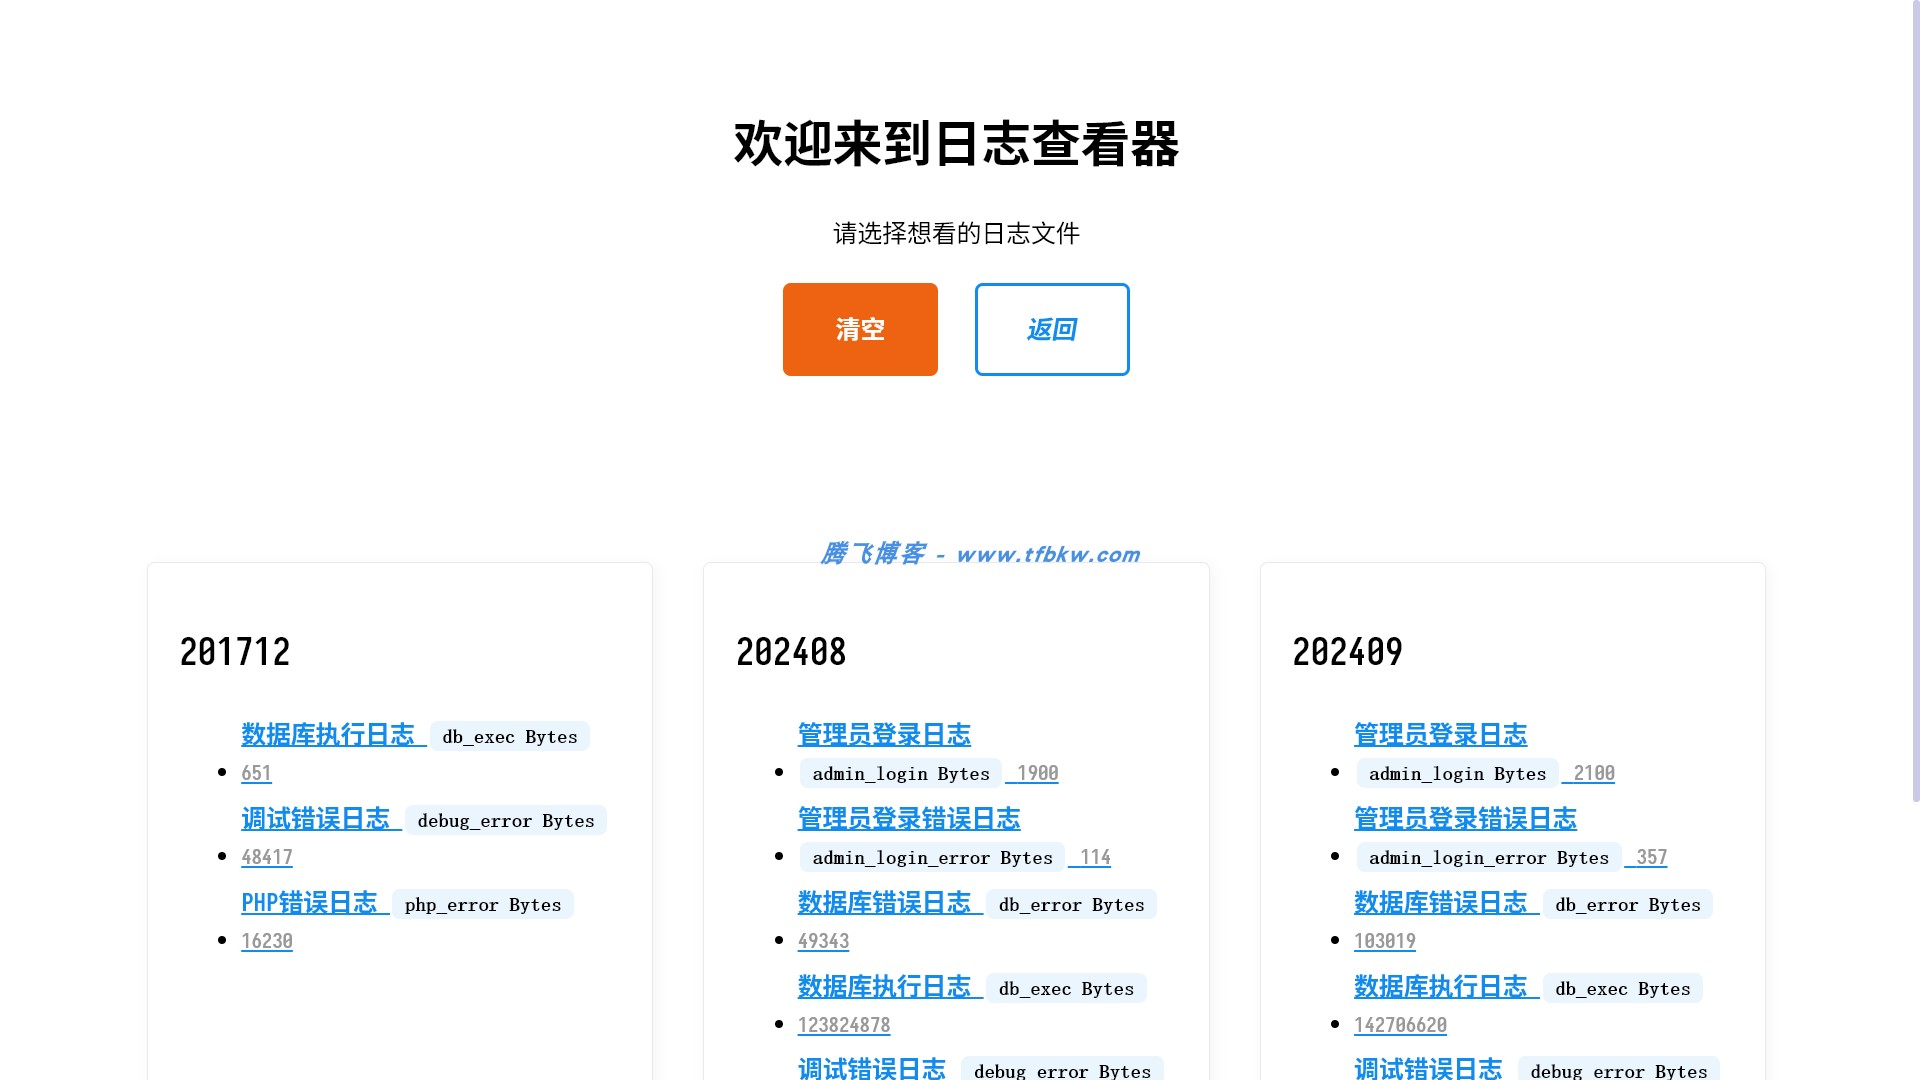Click the orange 清空 button
The image size is (1920, 1080).
(860, 329)
